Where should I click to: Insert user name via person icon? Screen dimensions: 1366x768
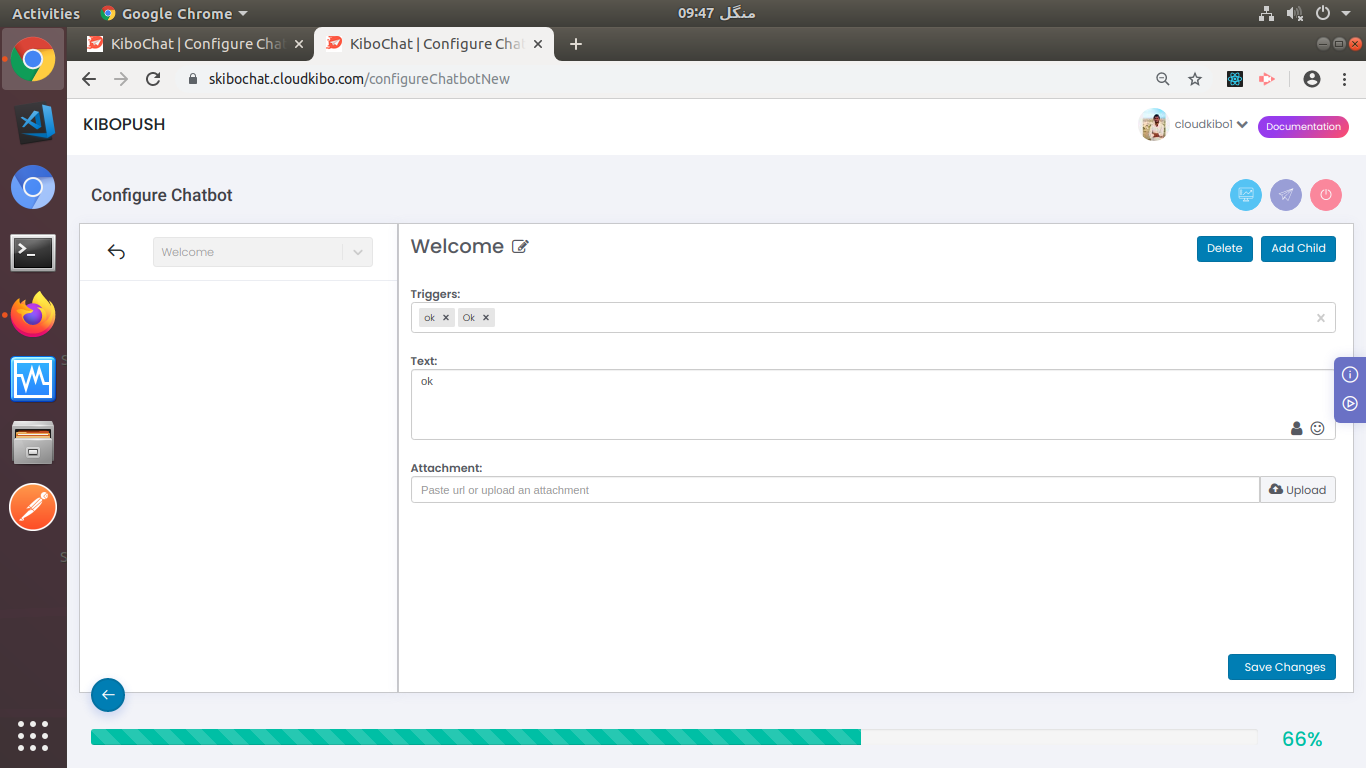(x=1296, y=428)
